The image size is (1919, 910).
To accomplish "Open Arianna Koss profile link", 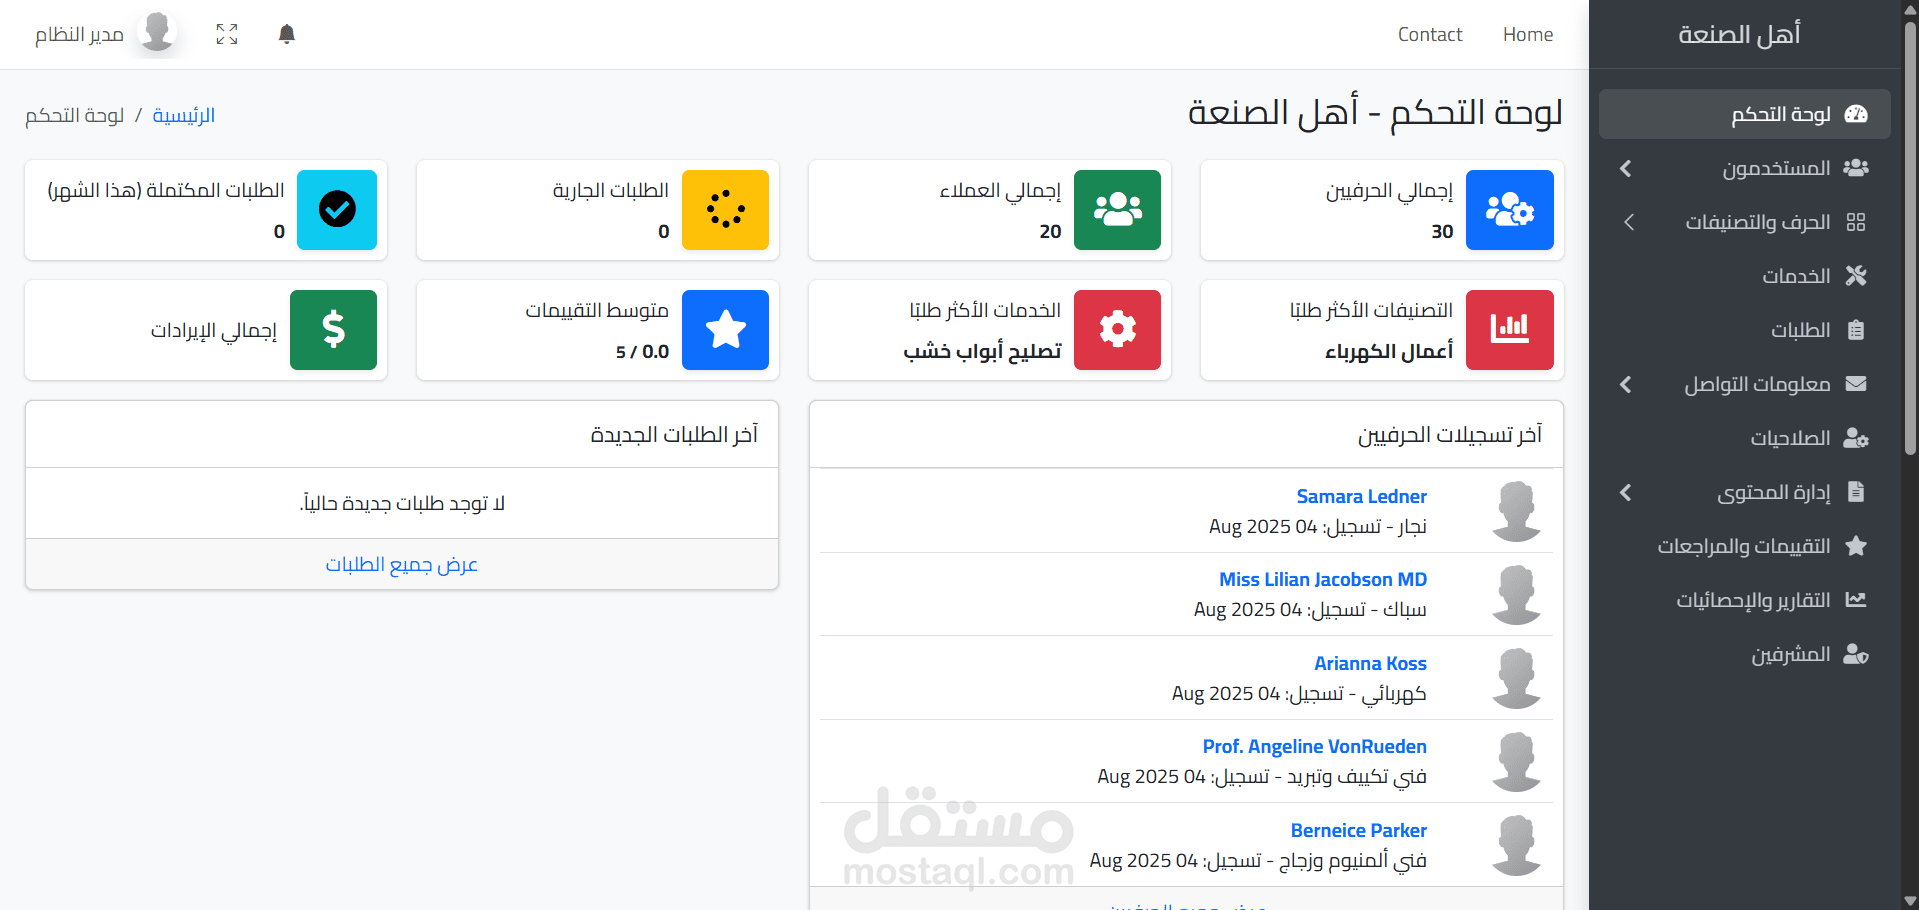I will coord(1370,663).
